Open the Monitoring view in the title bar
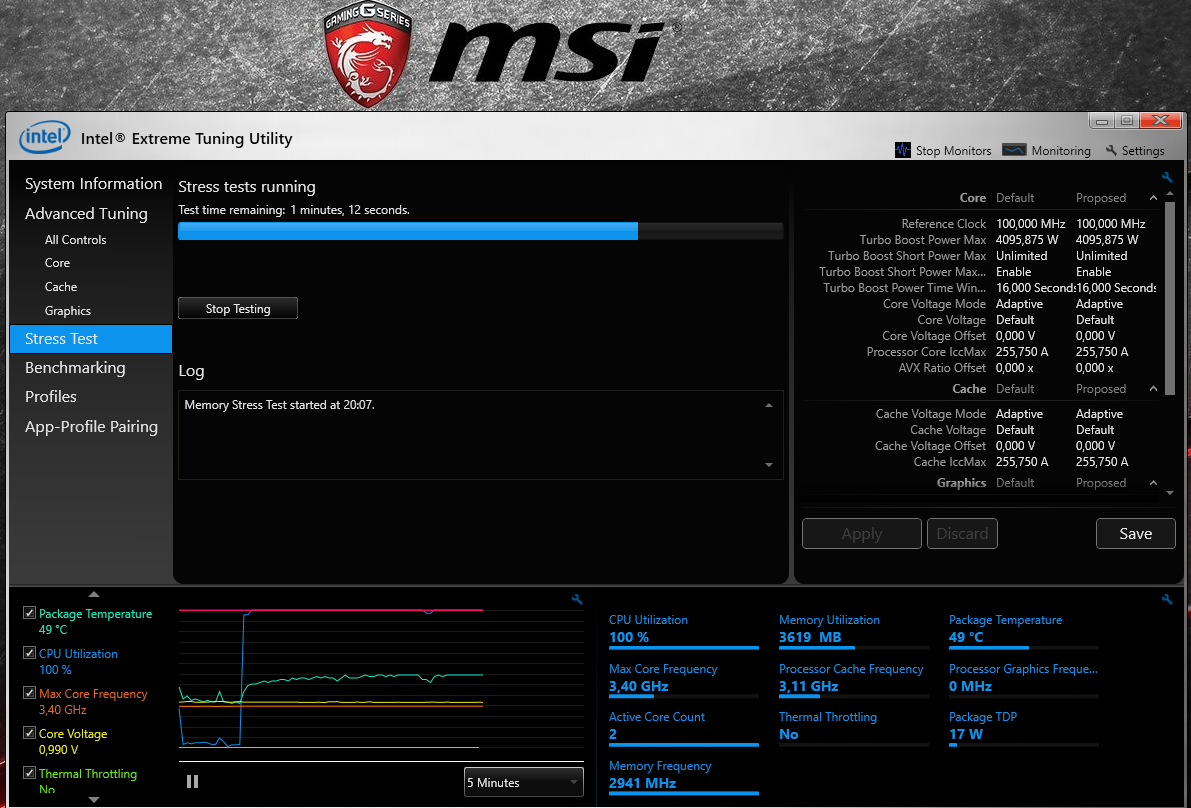 click(1046, 150)
